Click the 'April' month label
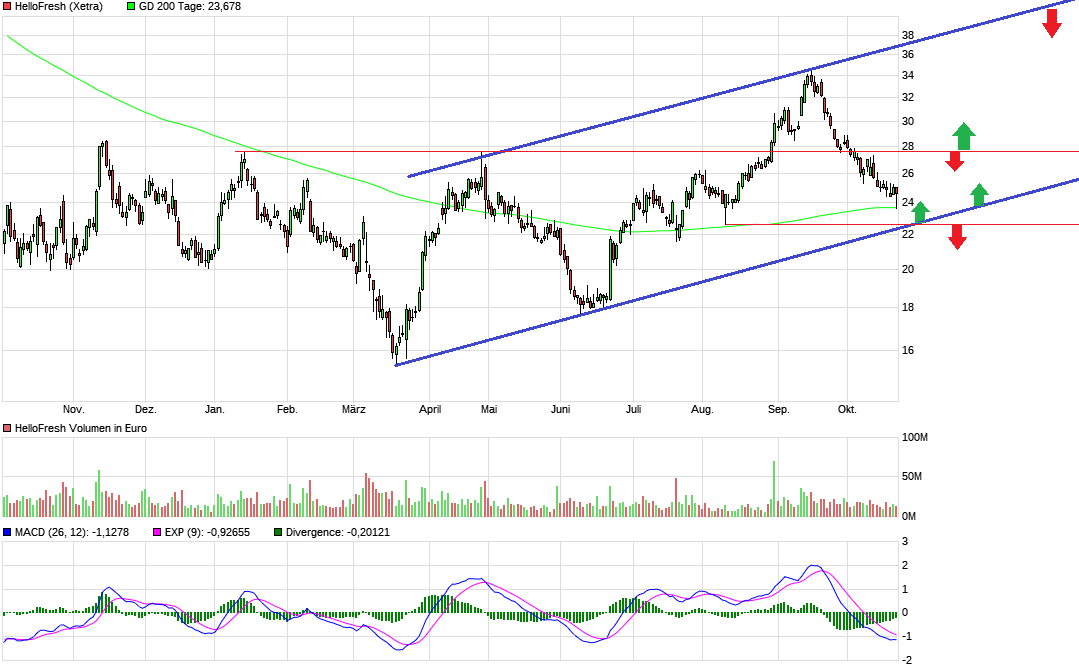This screenshot has height=670, width=1079. 430,409
